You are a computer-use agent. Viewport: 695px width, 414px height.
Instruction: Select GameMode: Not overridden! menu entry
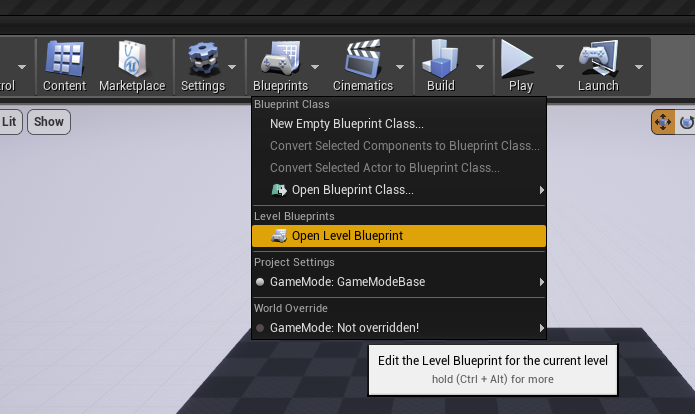pyautogui.click(x=399, y=328)
